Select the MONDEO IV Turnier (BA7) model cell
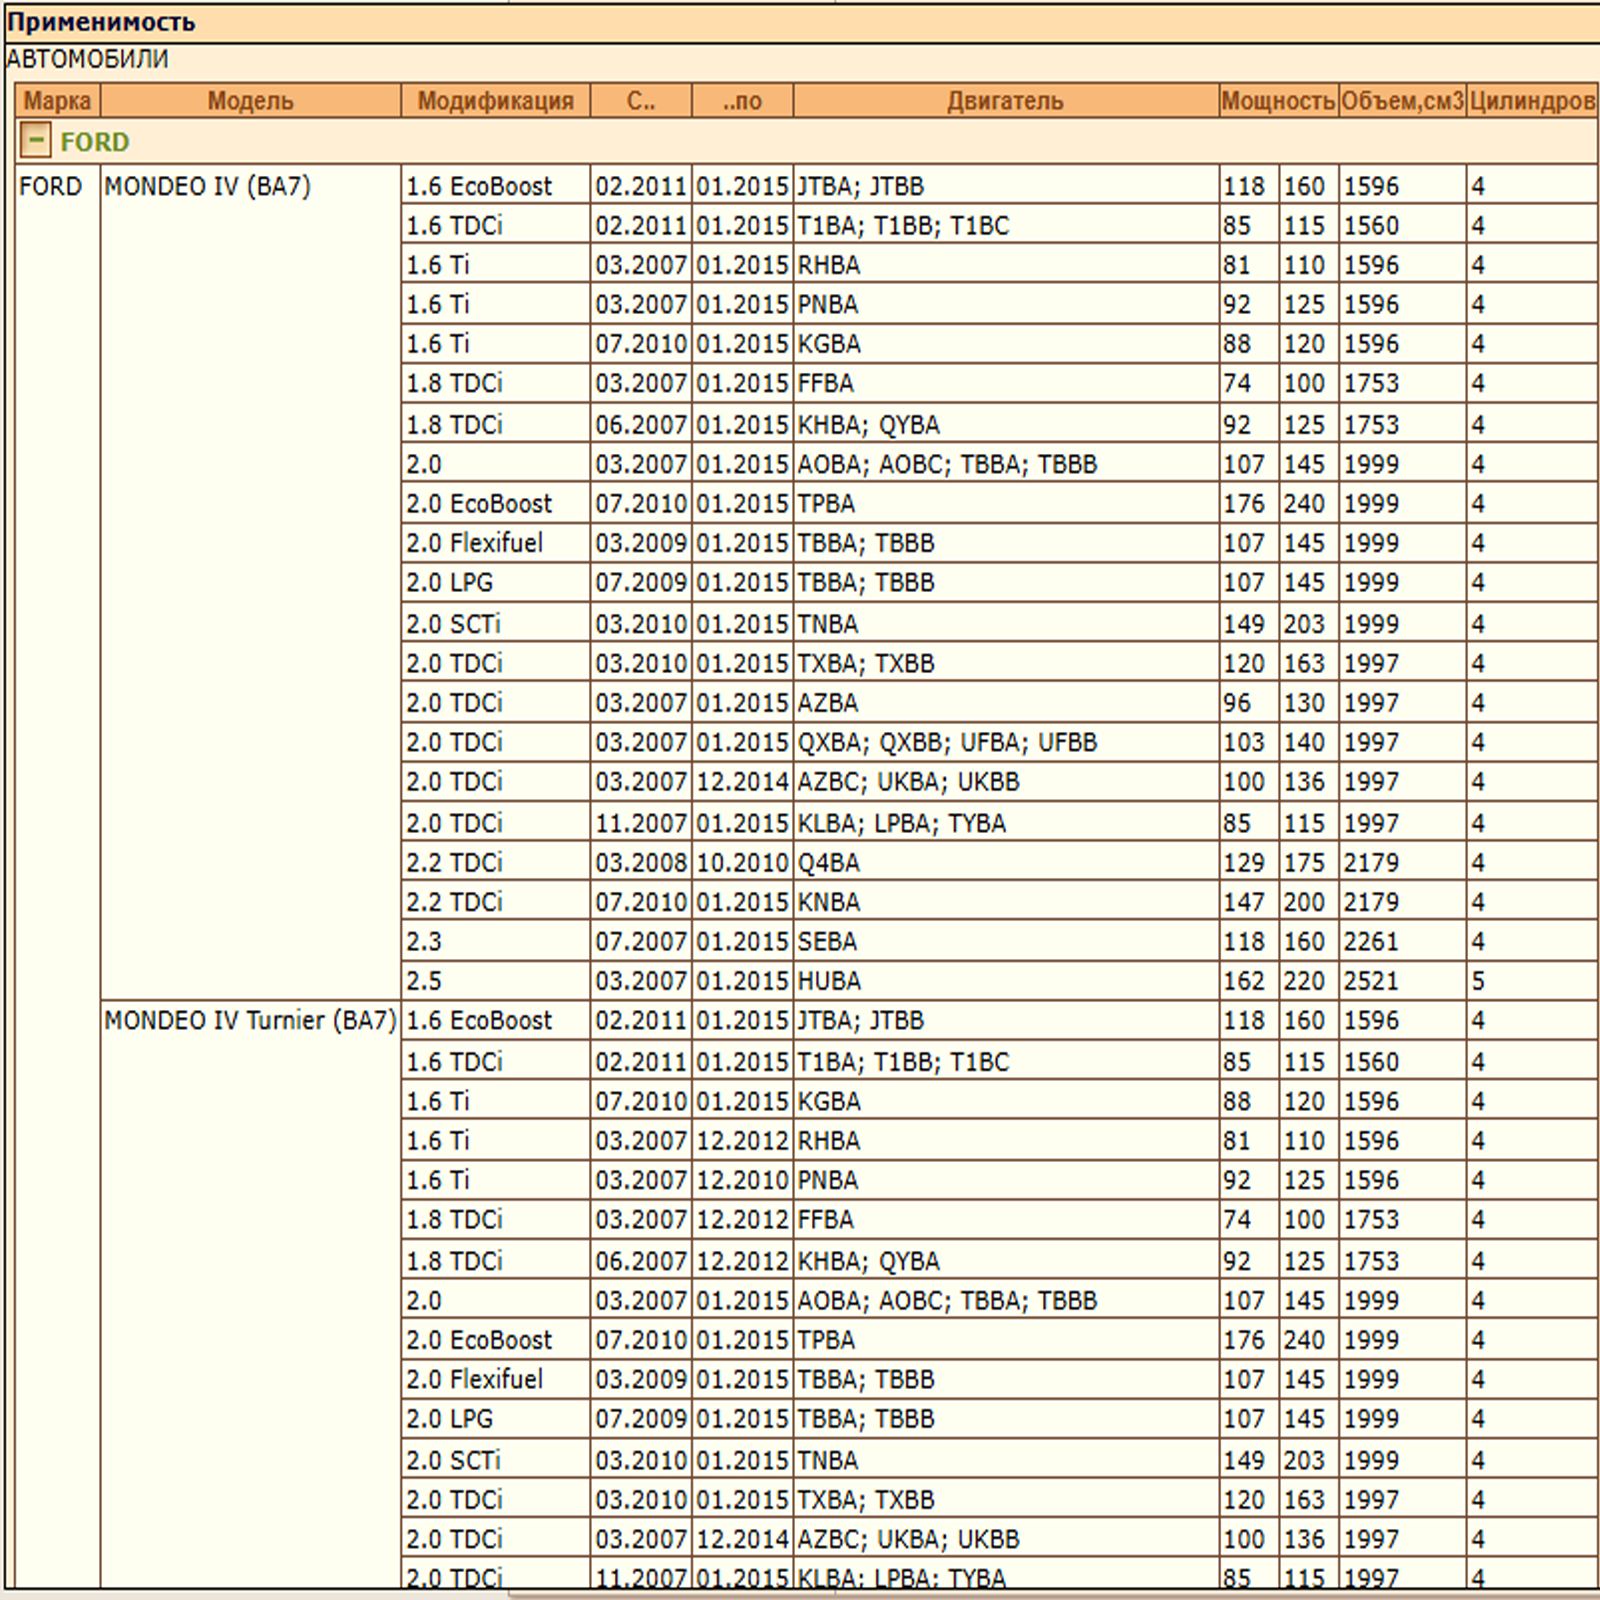The width and height of the screenshot is (1600, 1600). [250, 1021]
